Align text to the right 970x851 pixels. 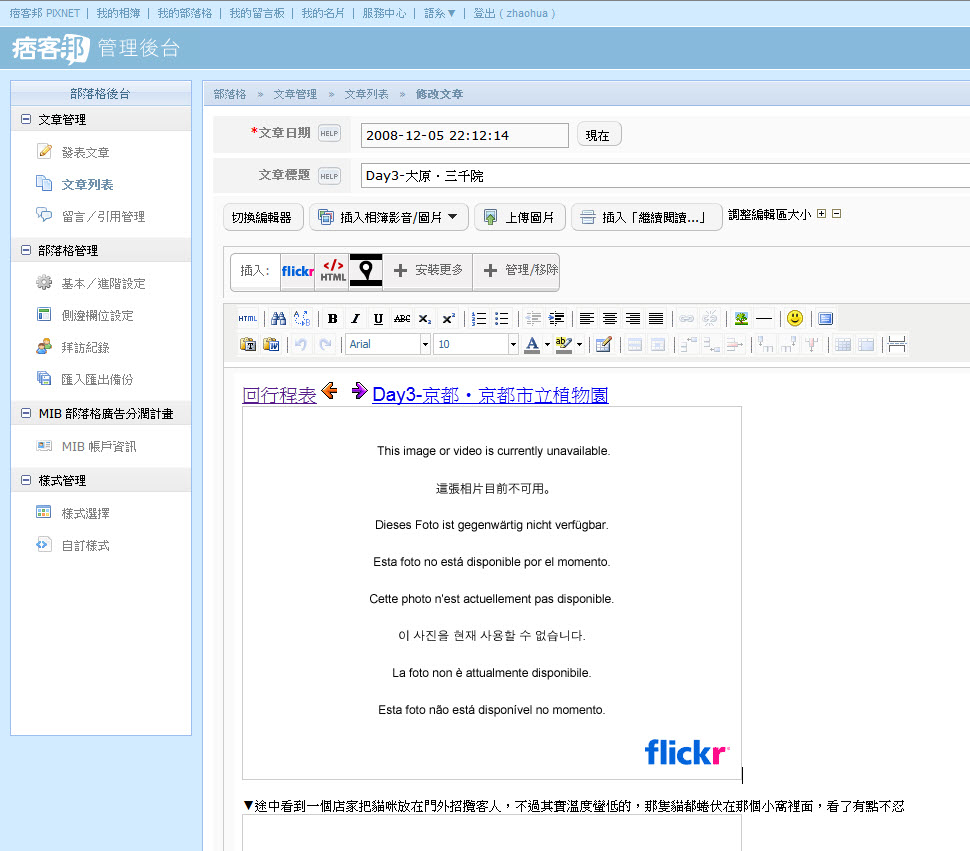[633, 319]
